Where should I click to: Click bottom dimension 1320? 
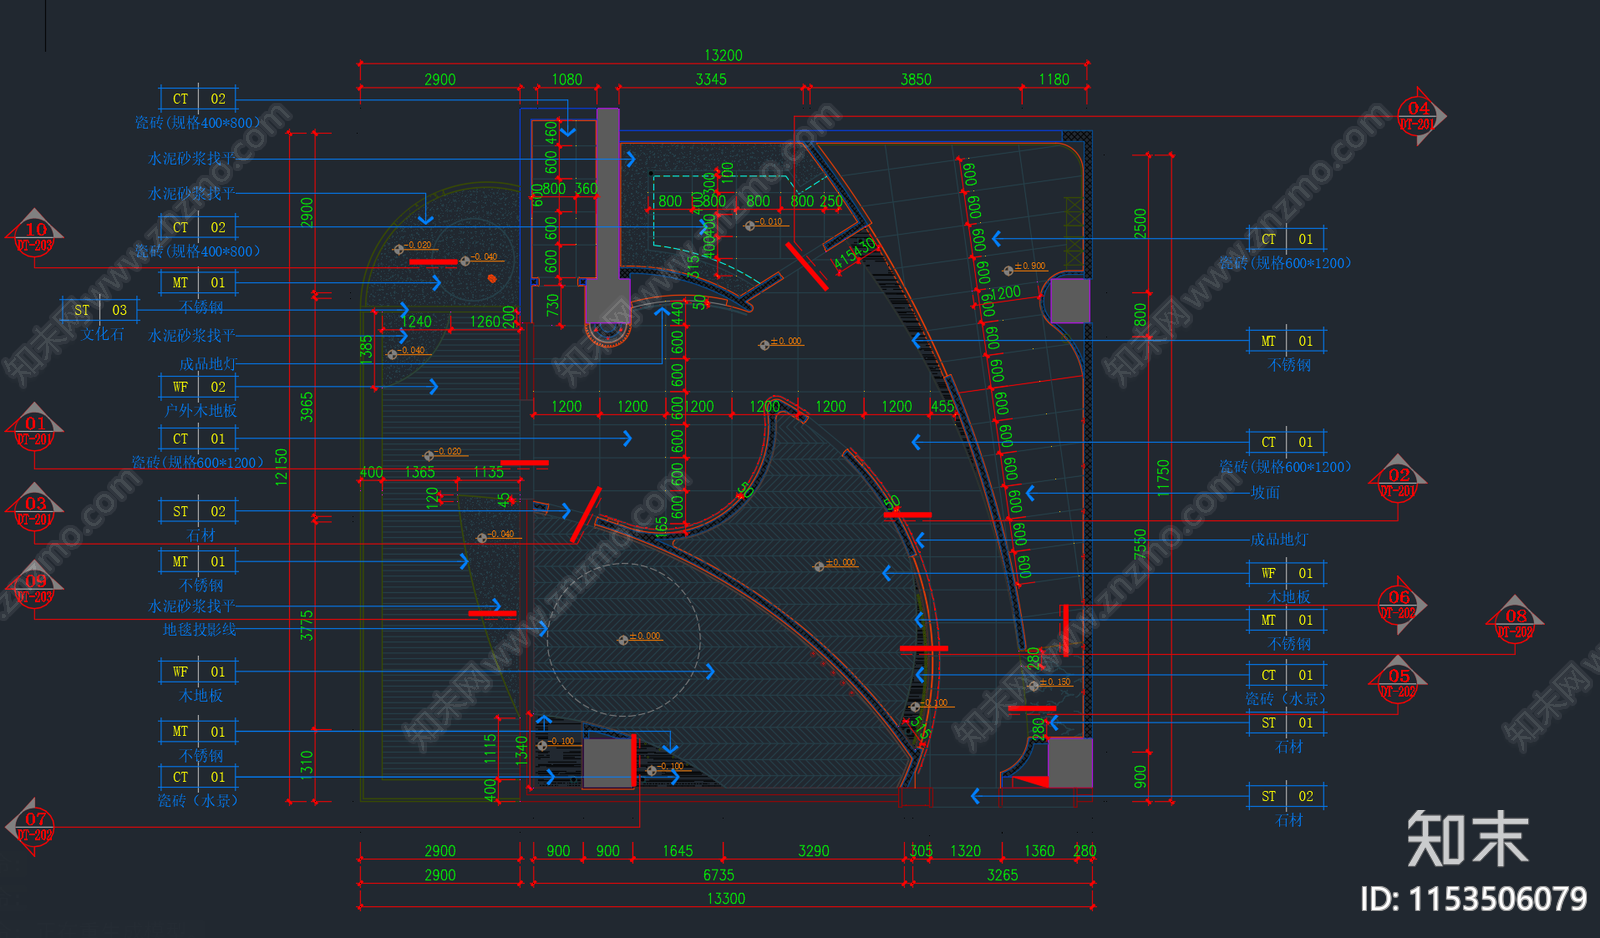(965, 851)
